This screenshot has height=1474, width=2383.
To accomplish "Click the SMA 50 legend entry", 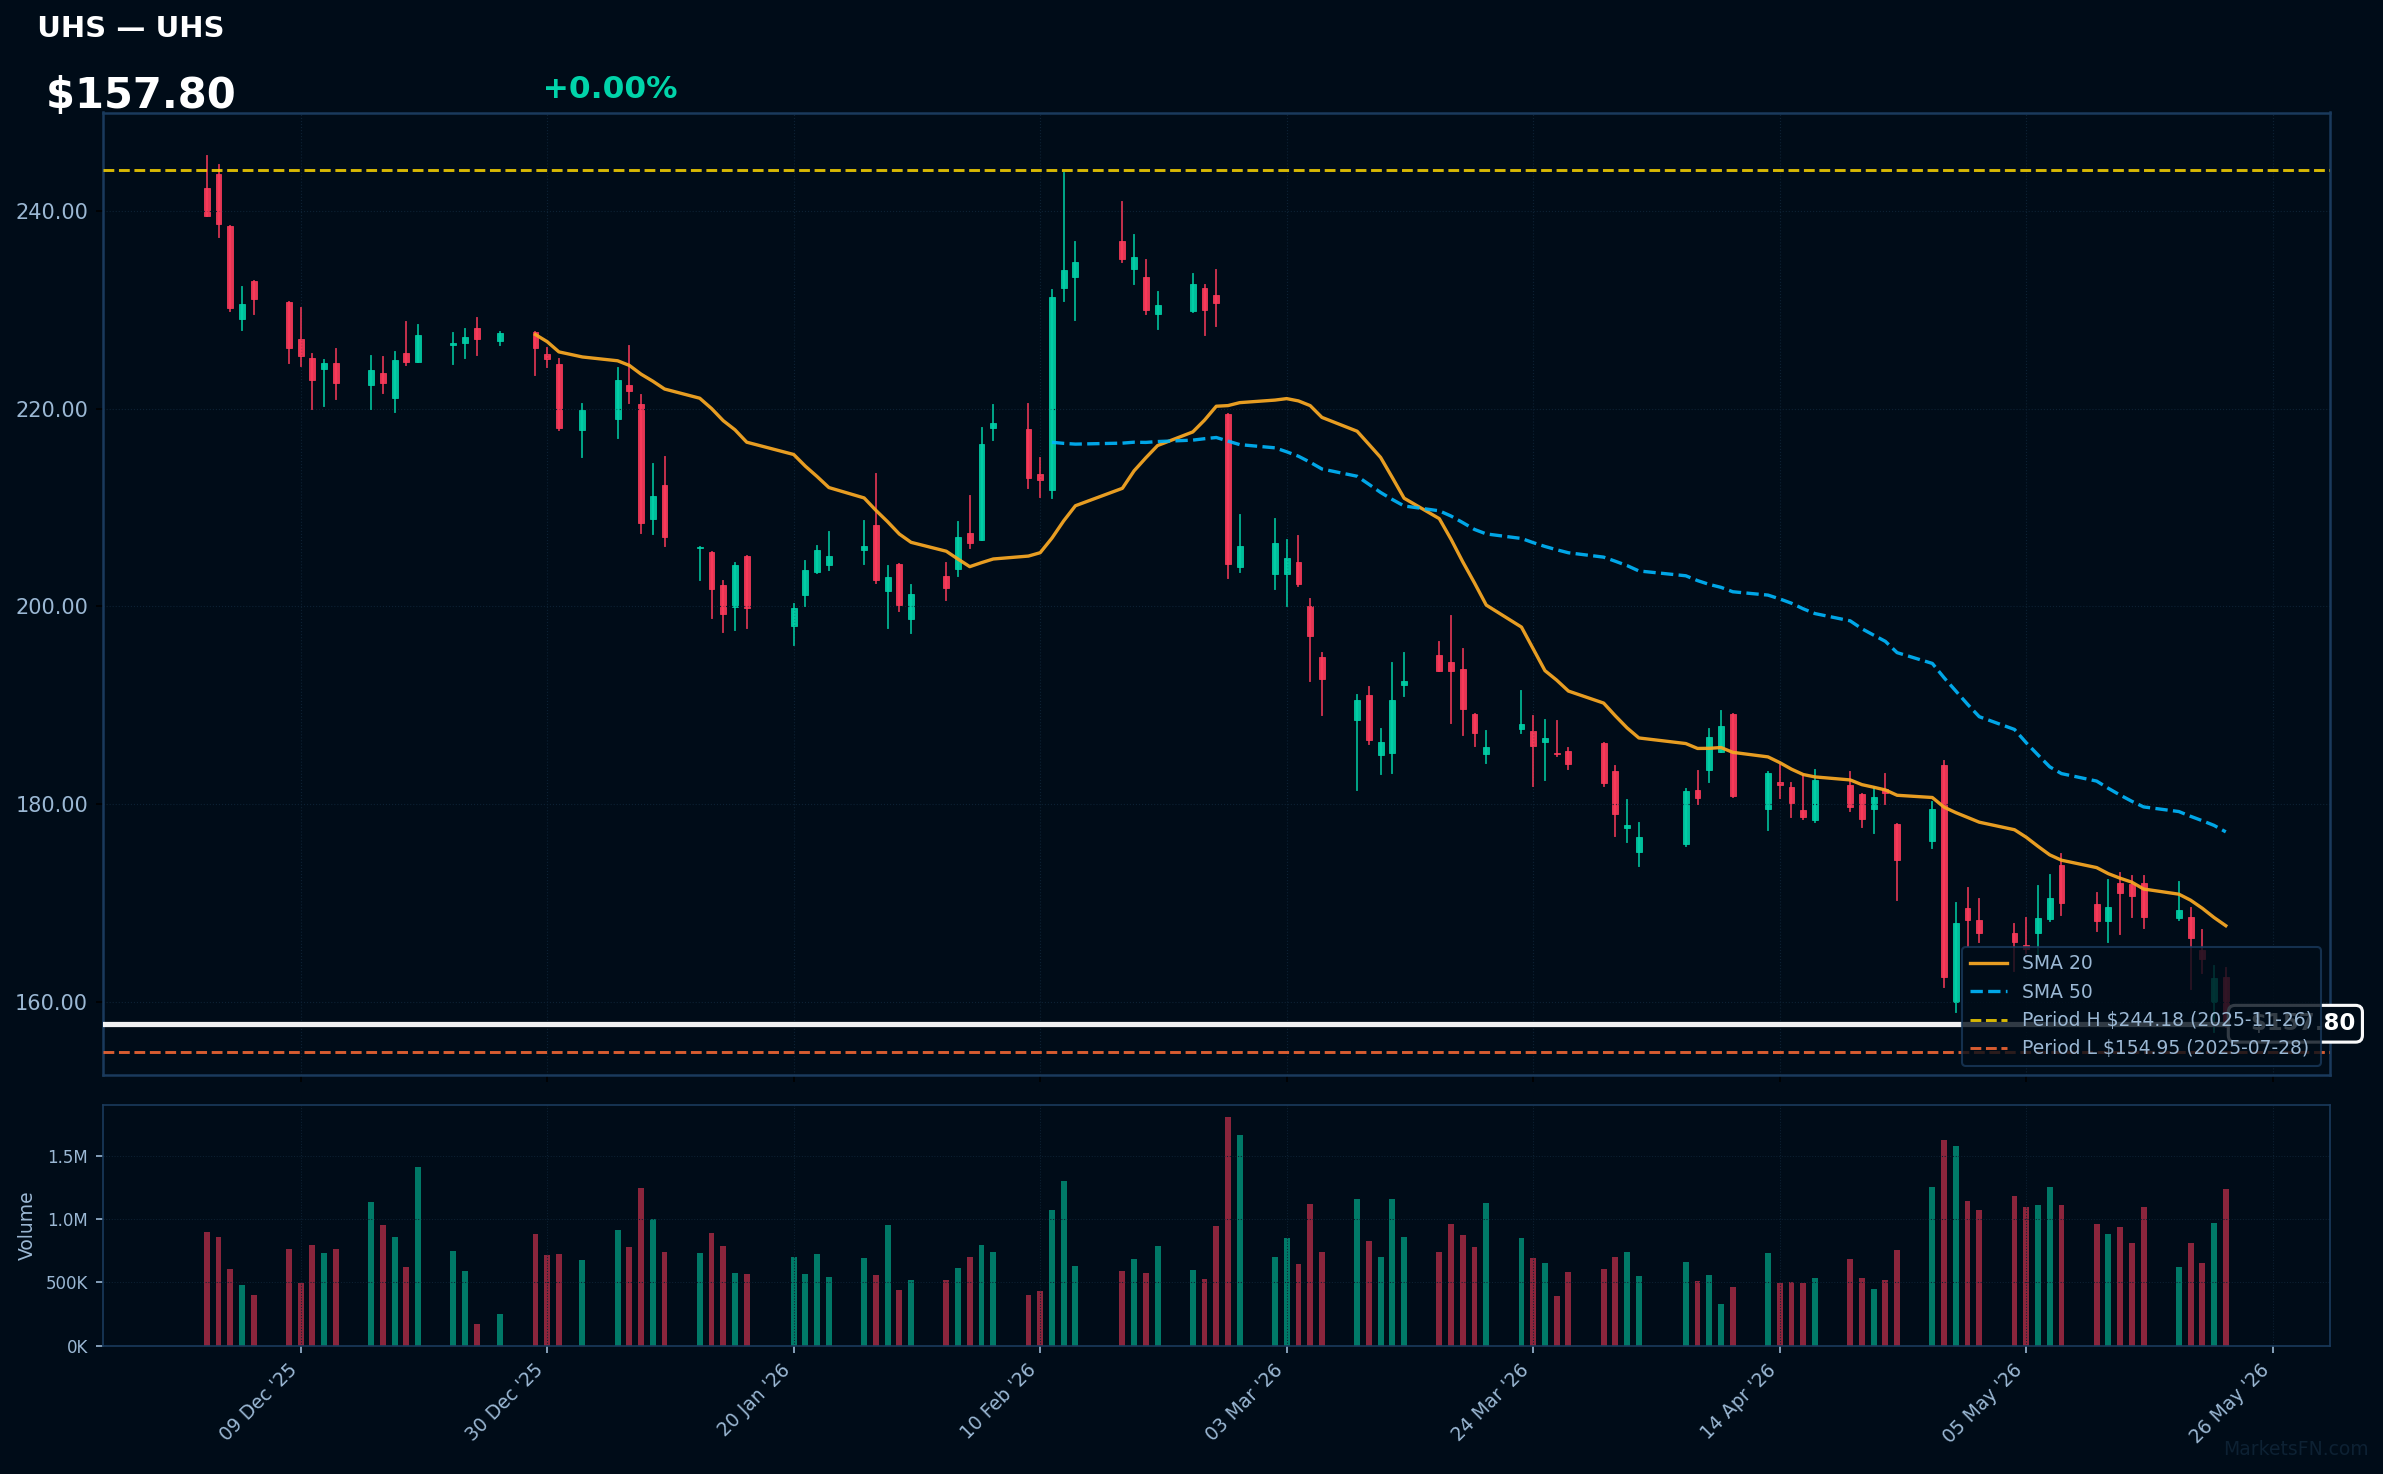I will (2030, 991).
